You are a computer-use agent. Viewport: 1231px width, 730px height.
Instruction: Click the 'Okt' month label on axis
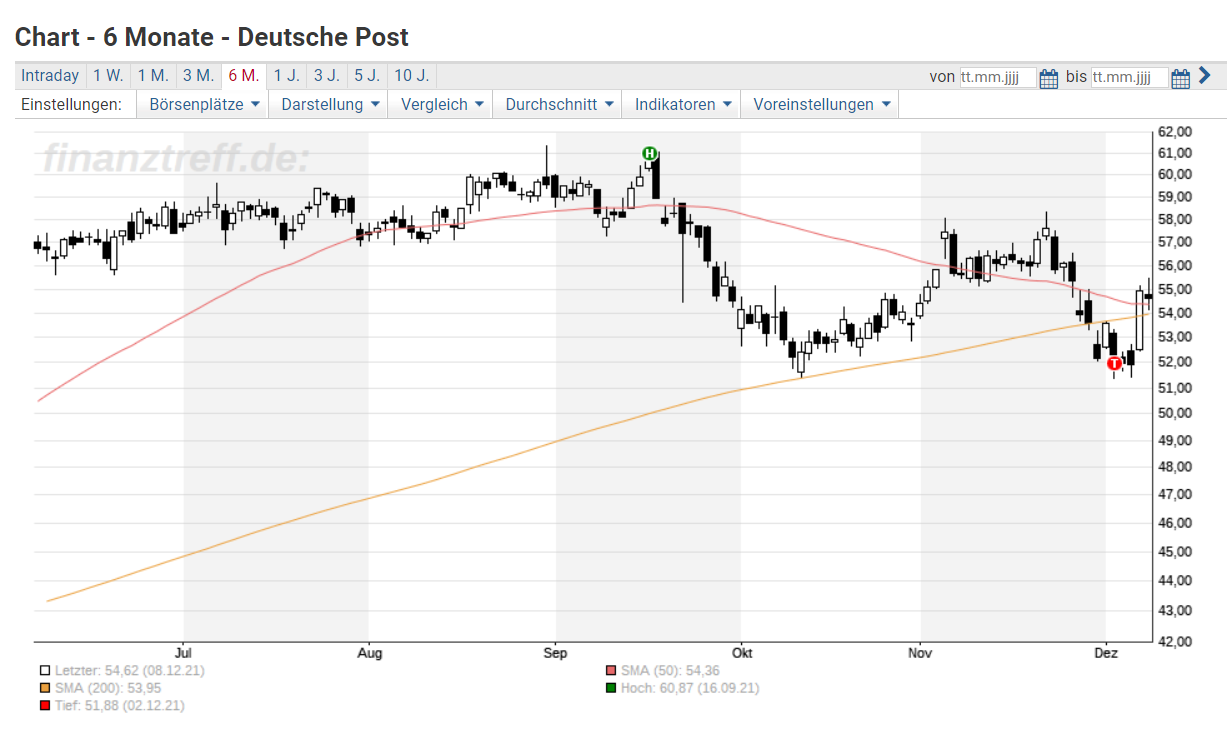pos(741,653)
